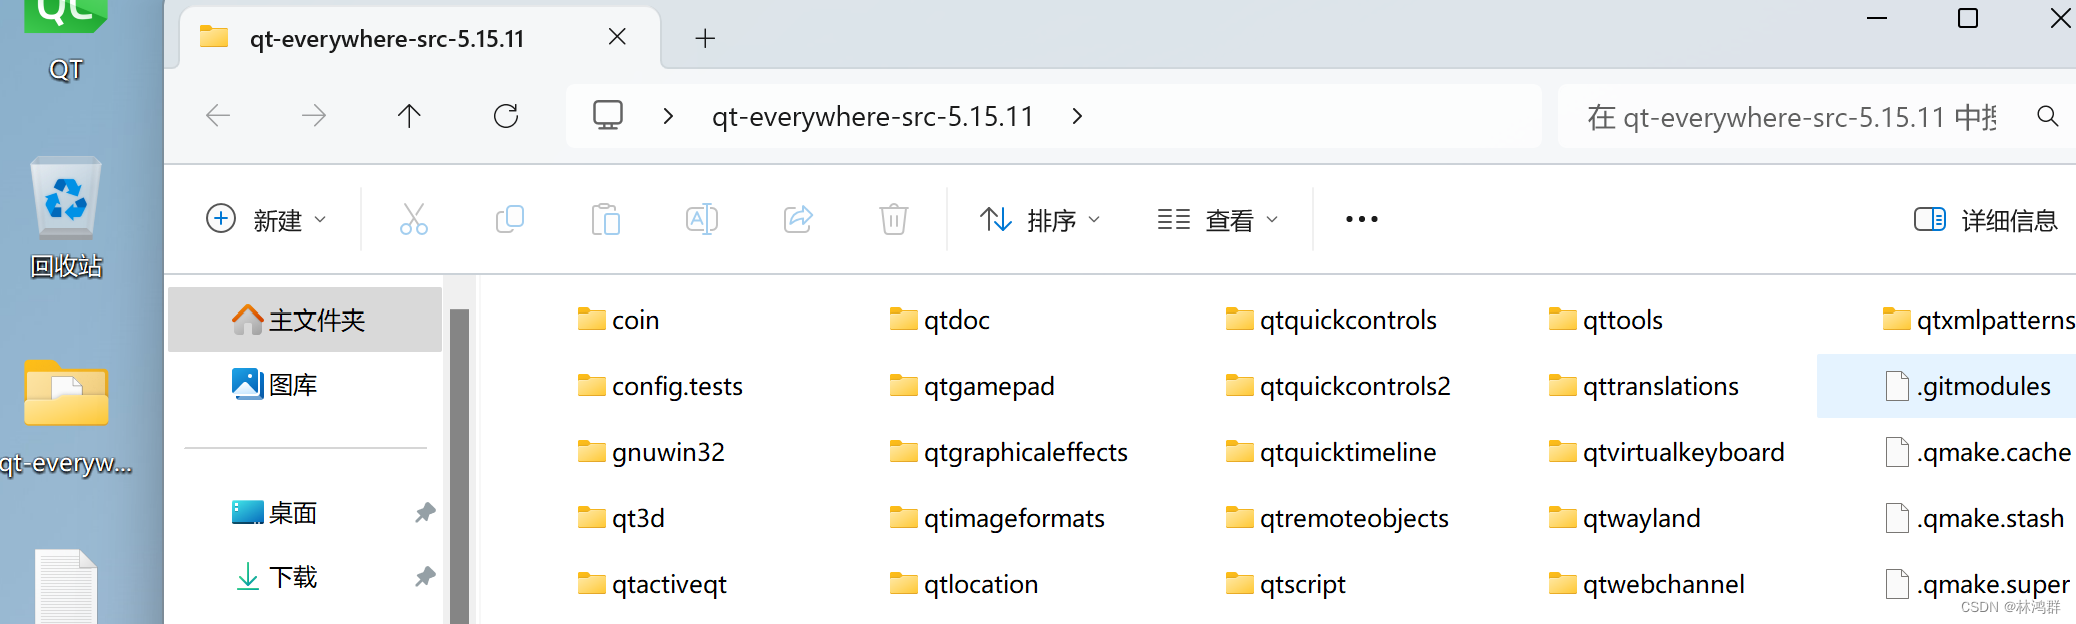
Task: Select the .qmake.super file
Action: pos(1977,584)
